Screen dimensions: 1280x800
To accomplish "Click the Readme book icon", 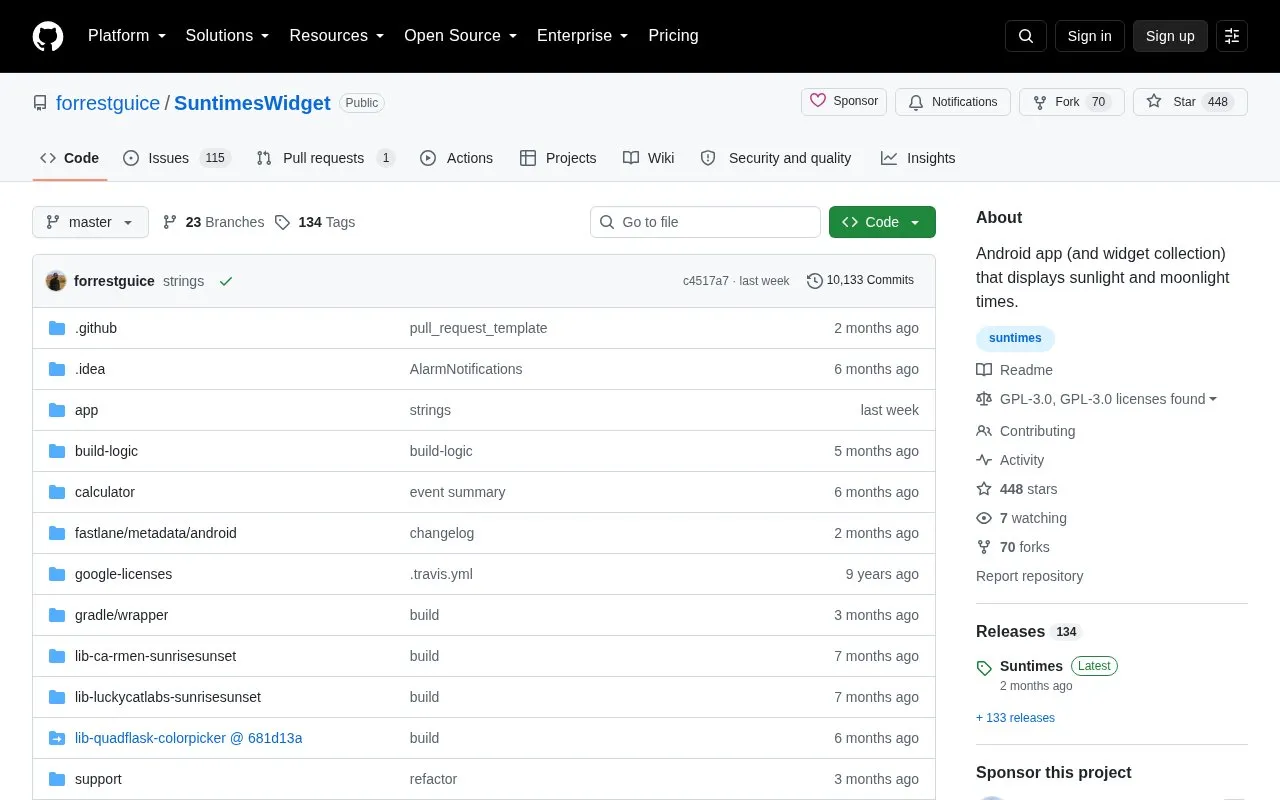I will click(x=984, y=370).
